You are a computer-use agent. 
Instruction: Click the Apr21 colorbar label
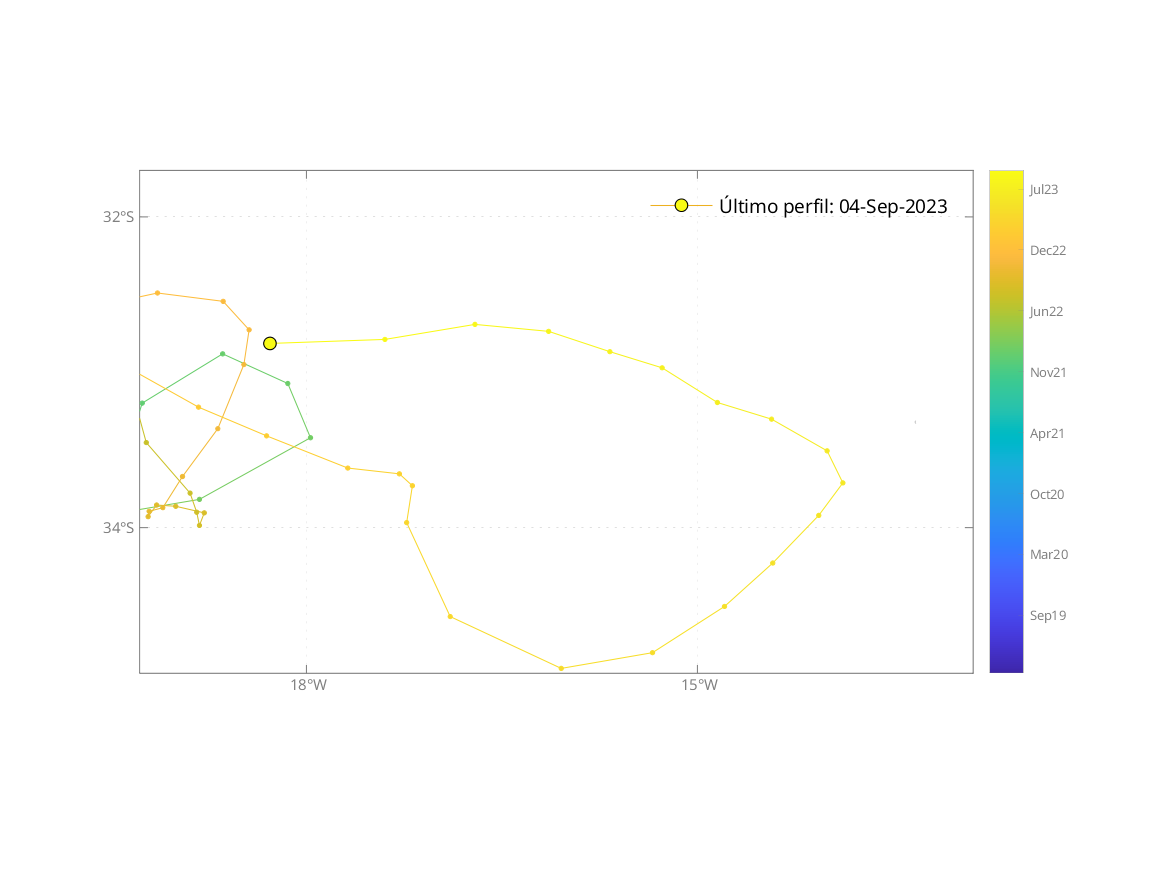tap(1047, 433)
